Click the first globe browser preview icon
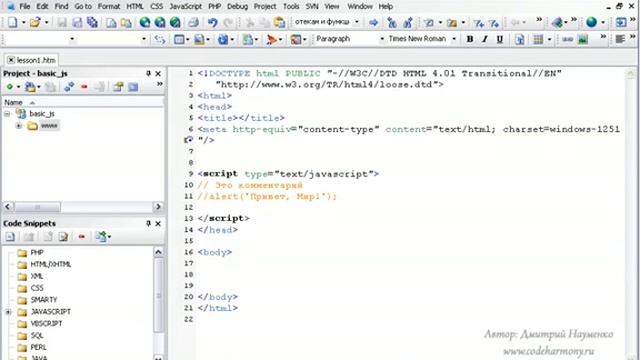This screenshot has width=640, height=360. click(x=144, y=22)
